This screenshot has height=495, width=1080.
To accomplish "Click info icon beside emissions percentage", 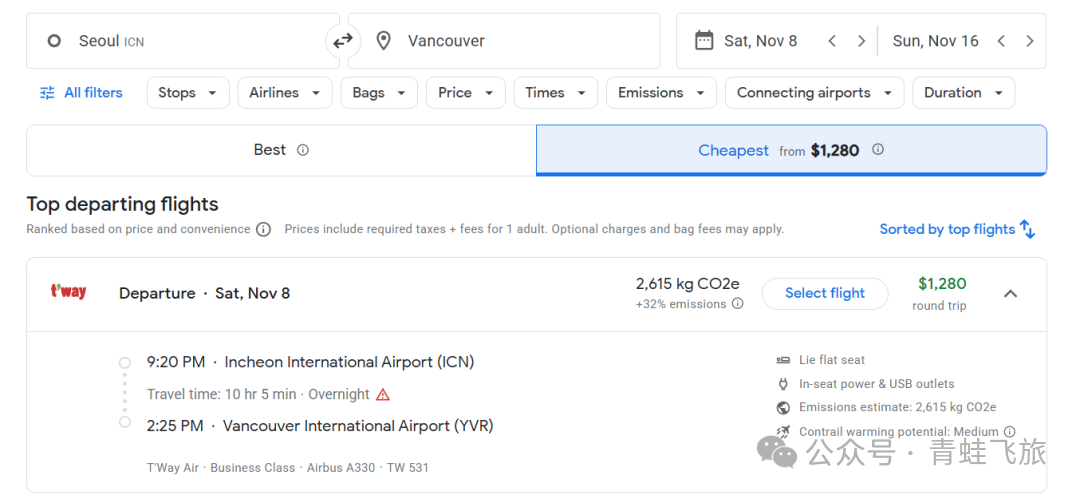I will tap(738, 304).
